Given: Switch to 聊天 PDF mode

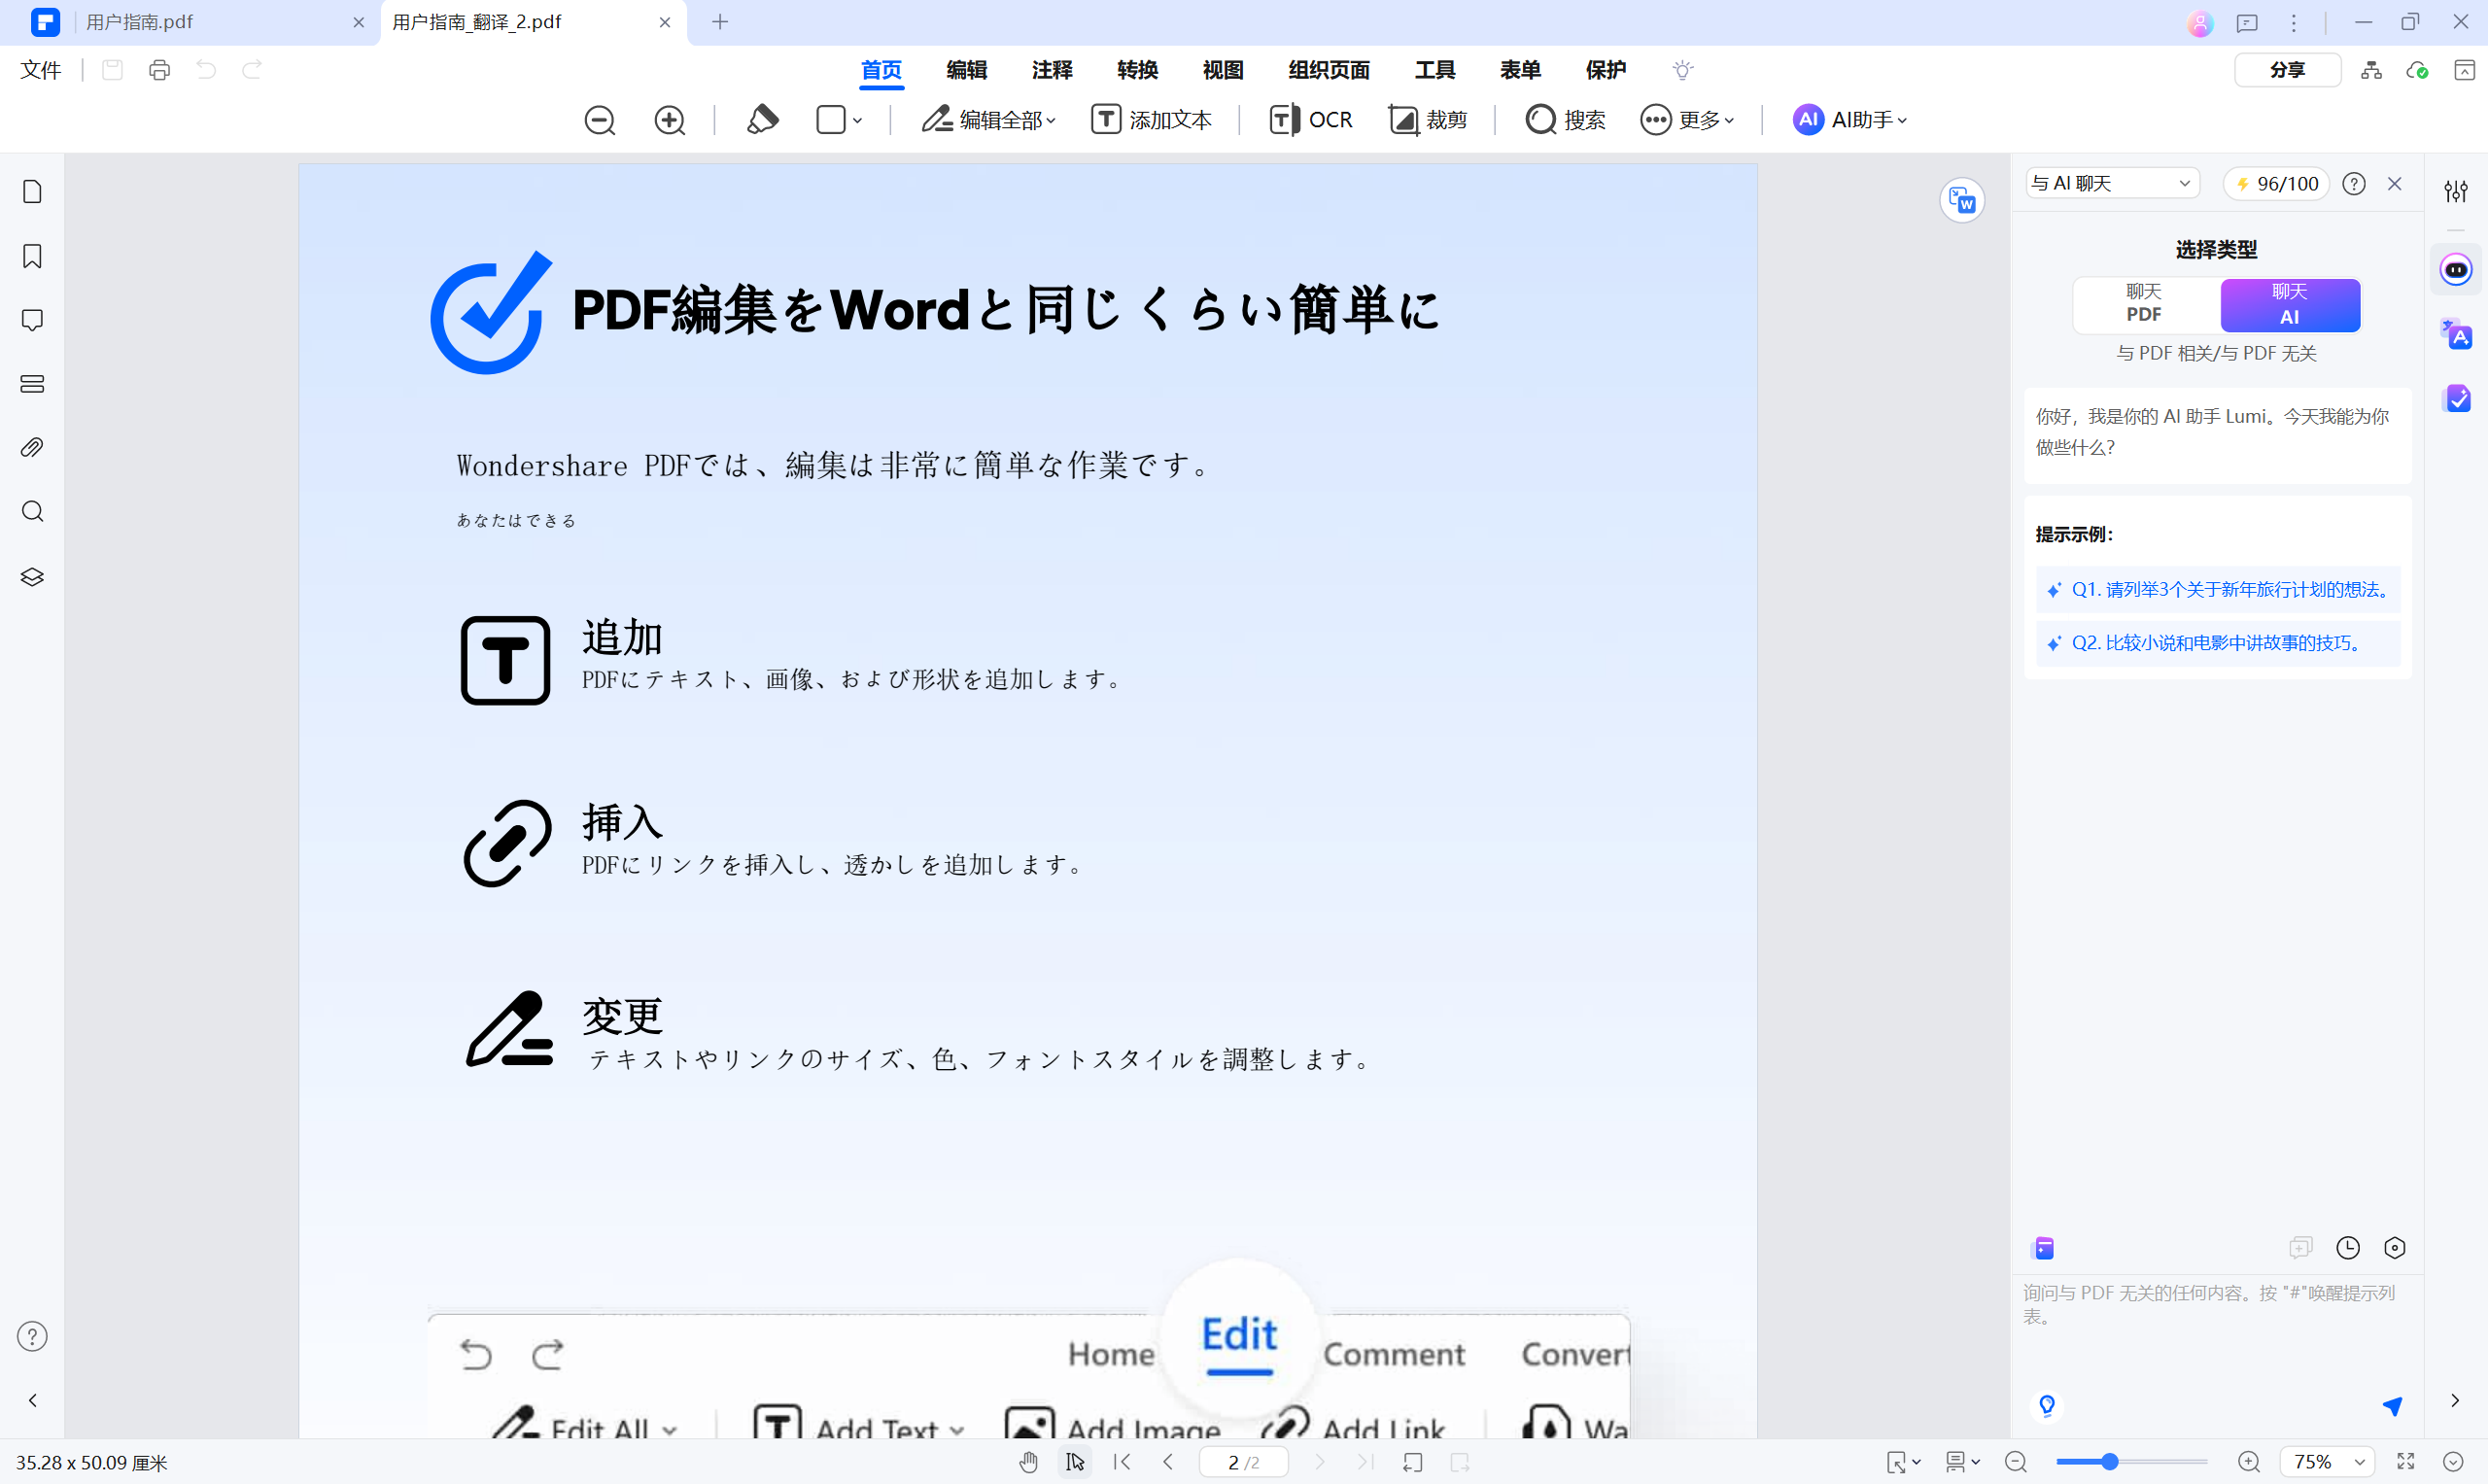Looking at the screenshot, I should 2144,304.
